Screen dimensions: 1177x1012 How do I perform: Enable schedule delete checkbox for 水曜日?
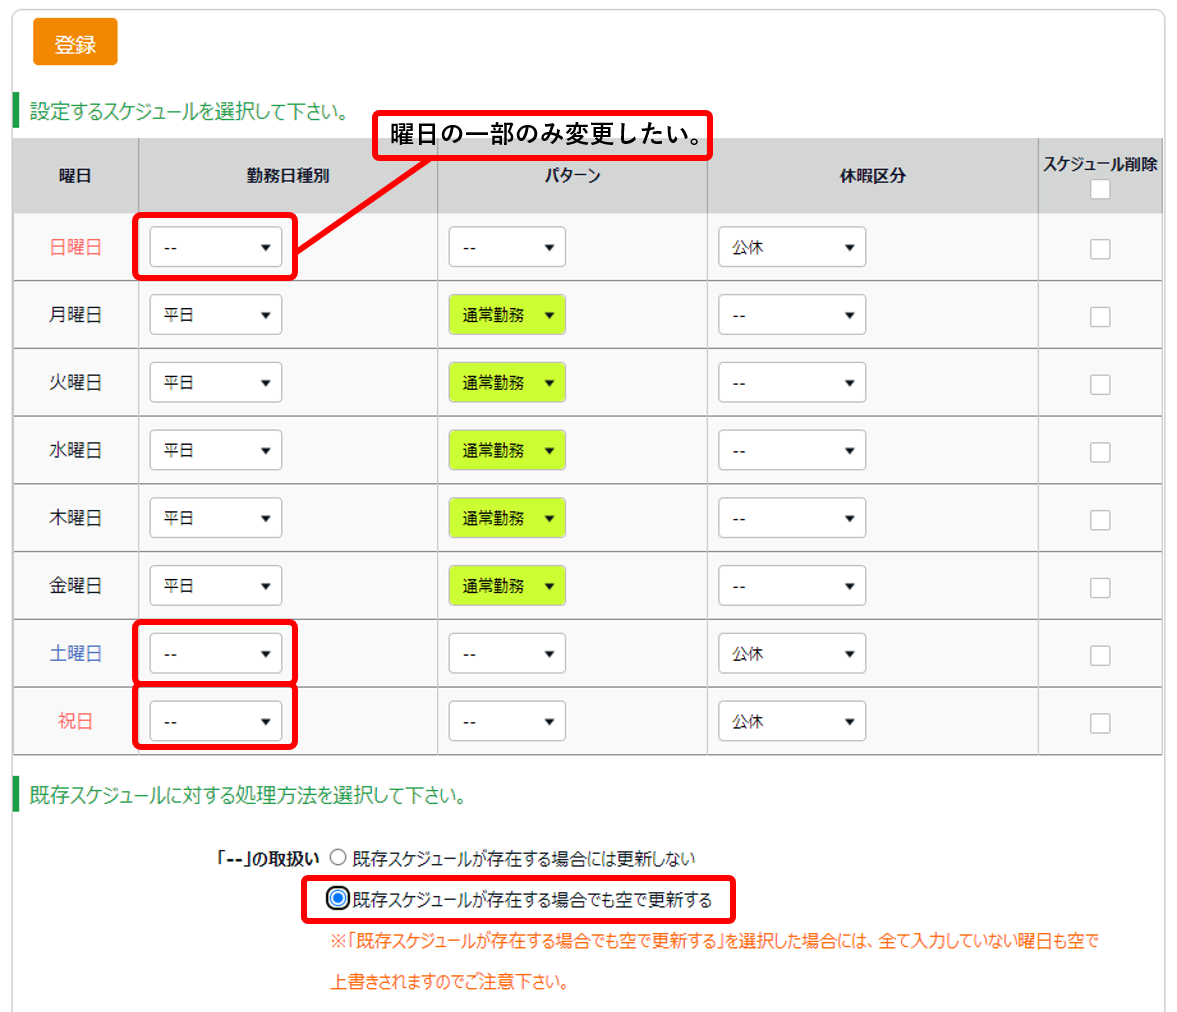1100,452
